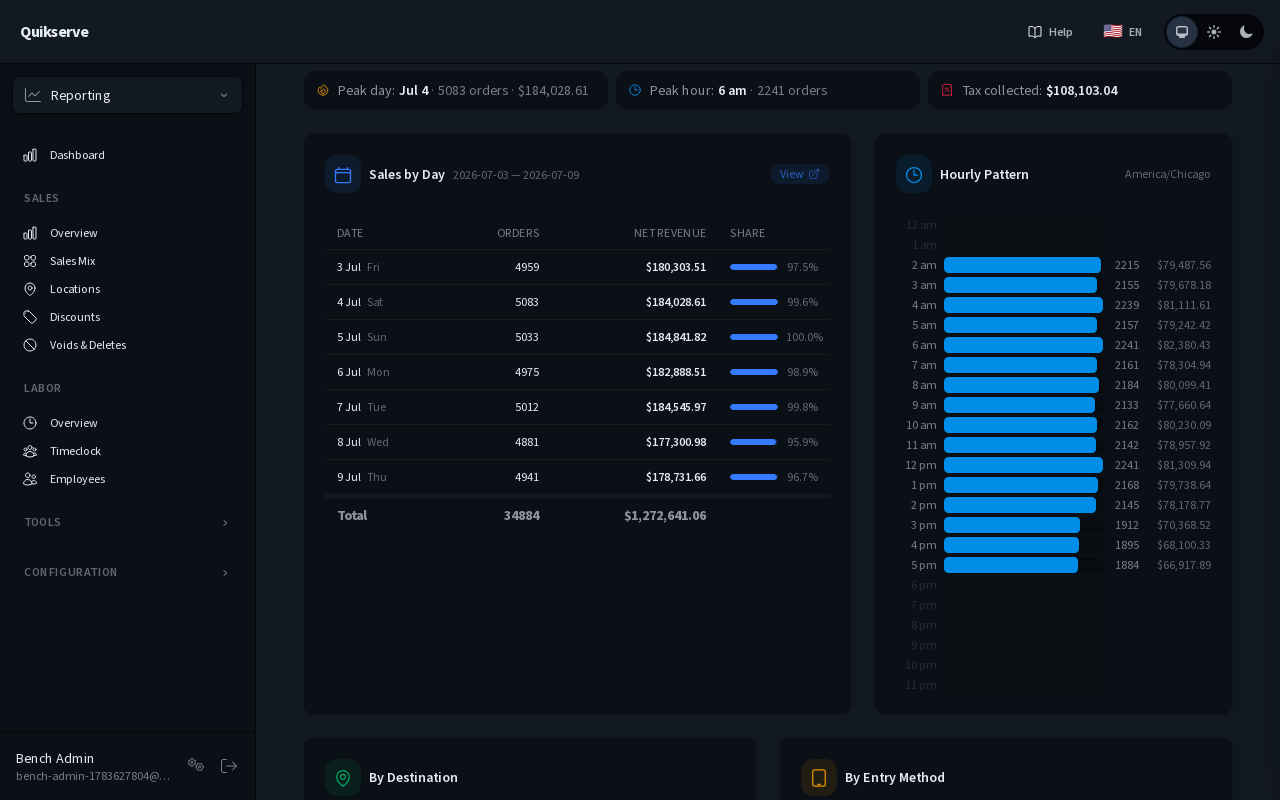Click the Quikserve logo
Viewport: 1280px width, 800px height.
54,32
